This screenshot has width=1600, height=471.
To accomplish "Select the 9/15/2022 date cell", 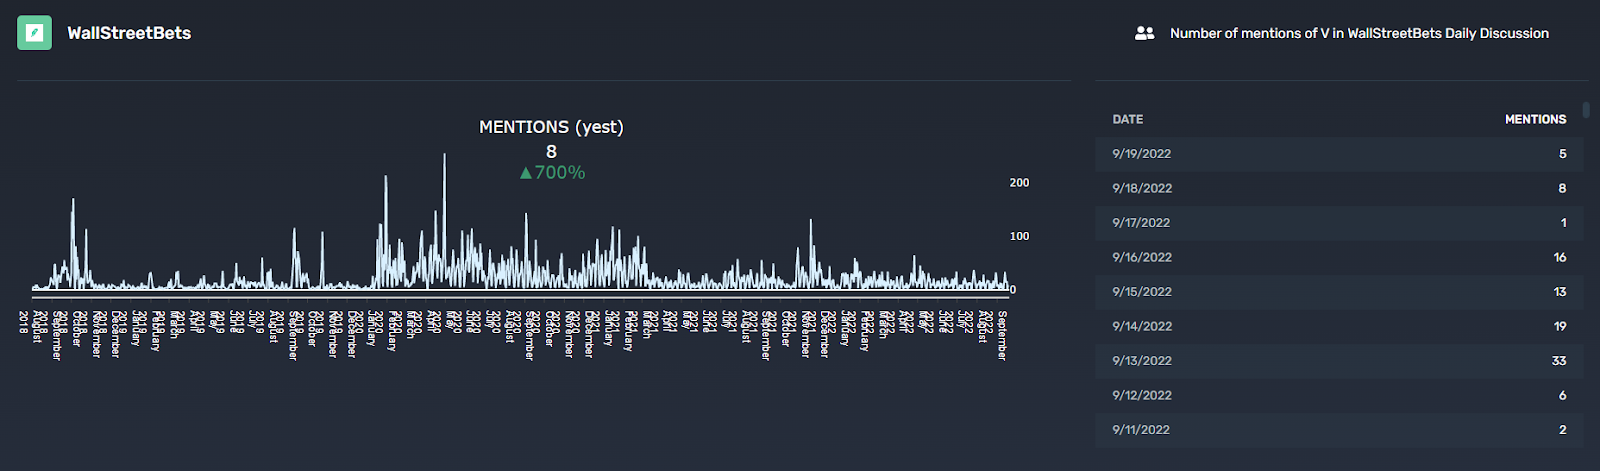I will tap(1141, 292).
